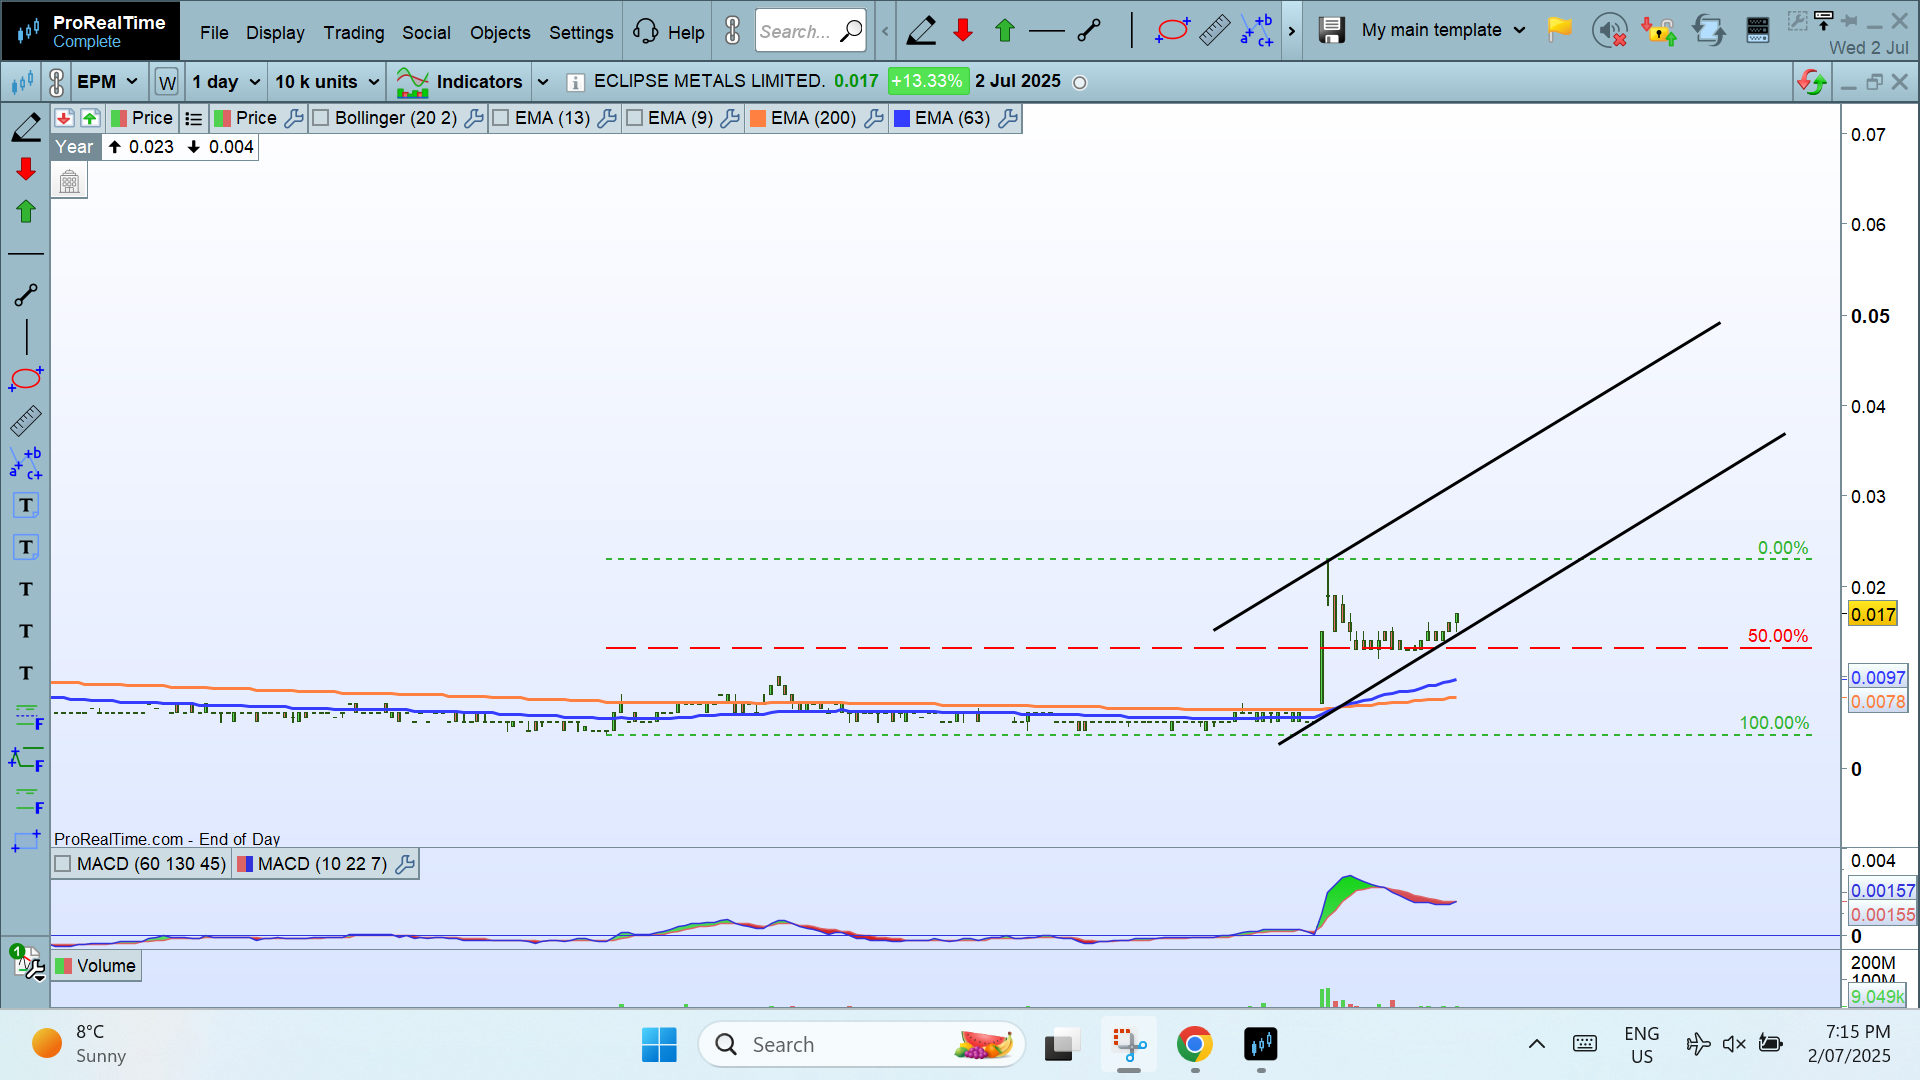This screenshot has width=1920, height=1080.
Task: Toggle the circle indicator next to the date
Action: (x=1080, y=83)
